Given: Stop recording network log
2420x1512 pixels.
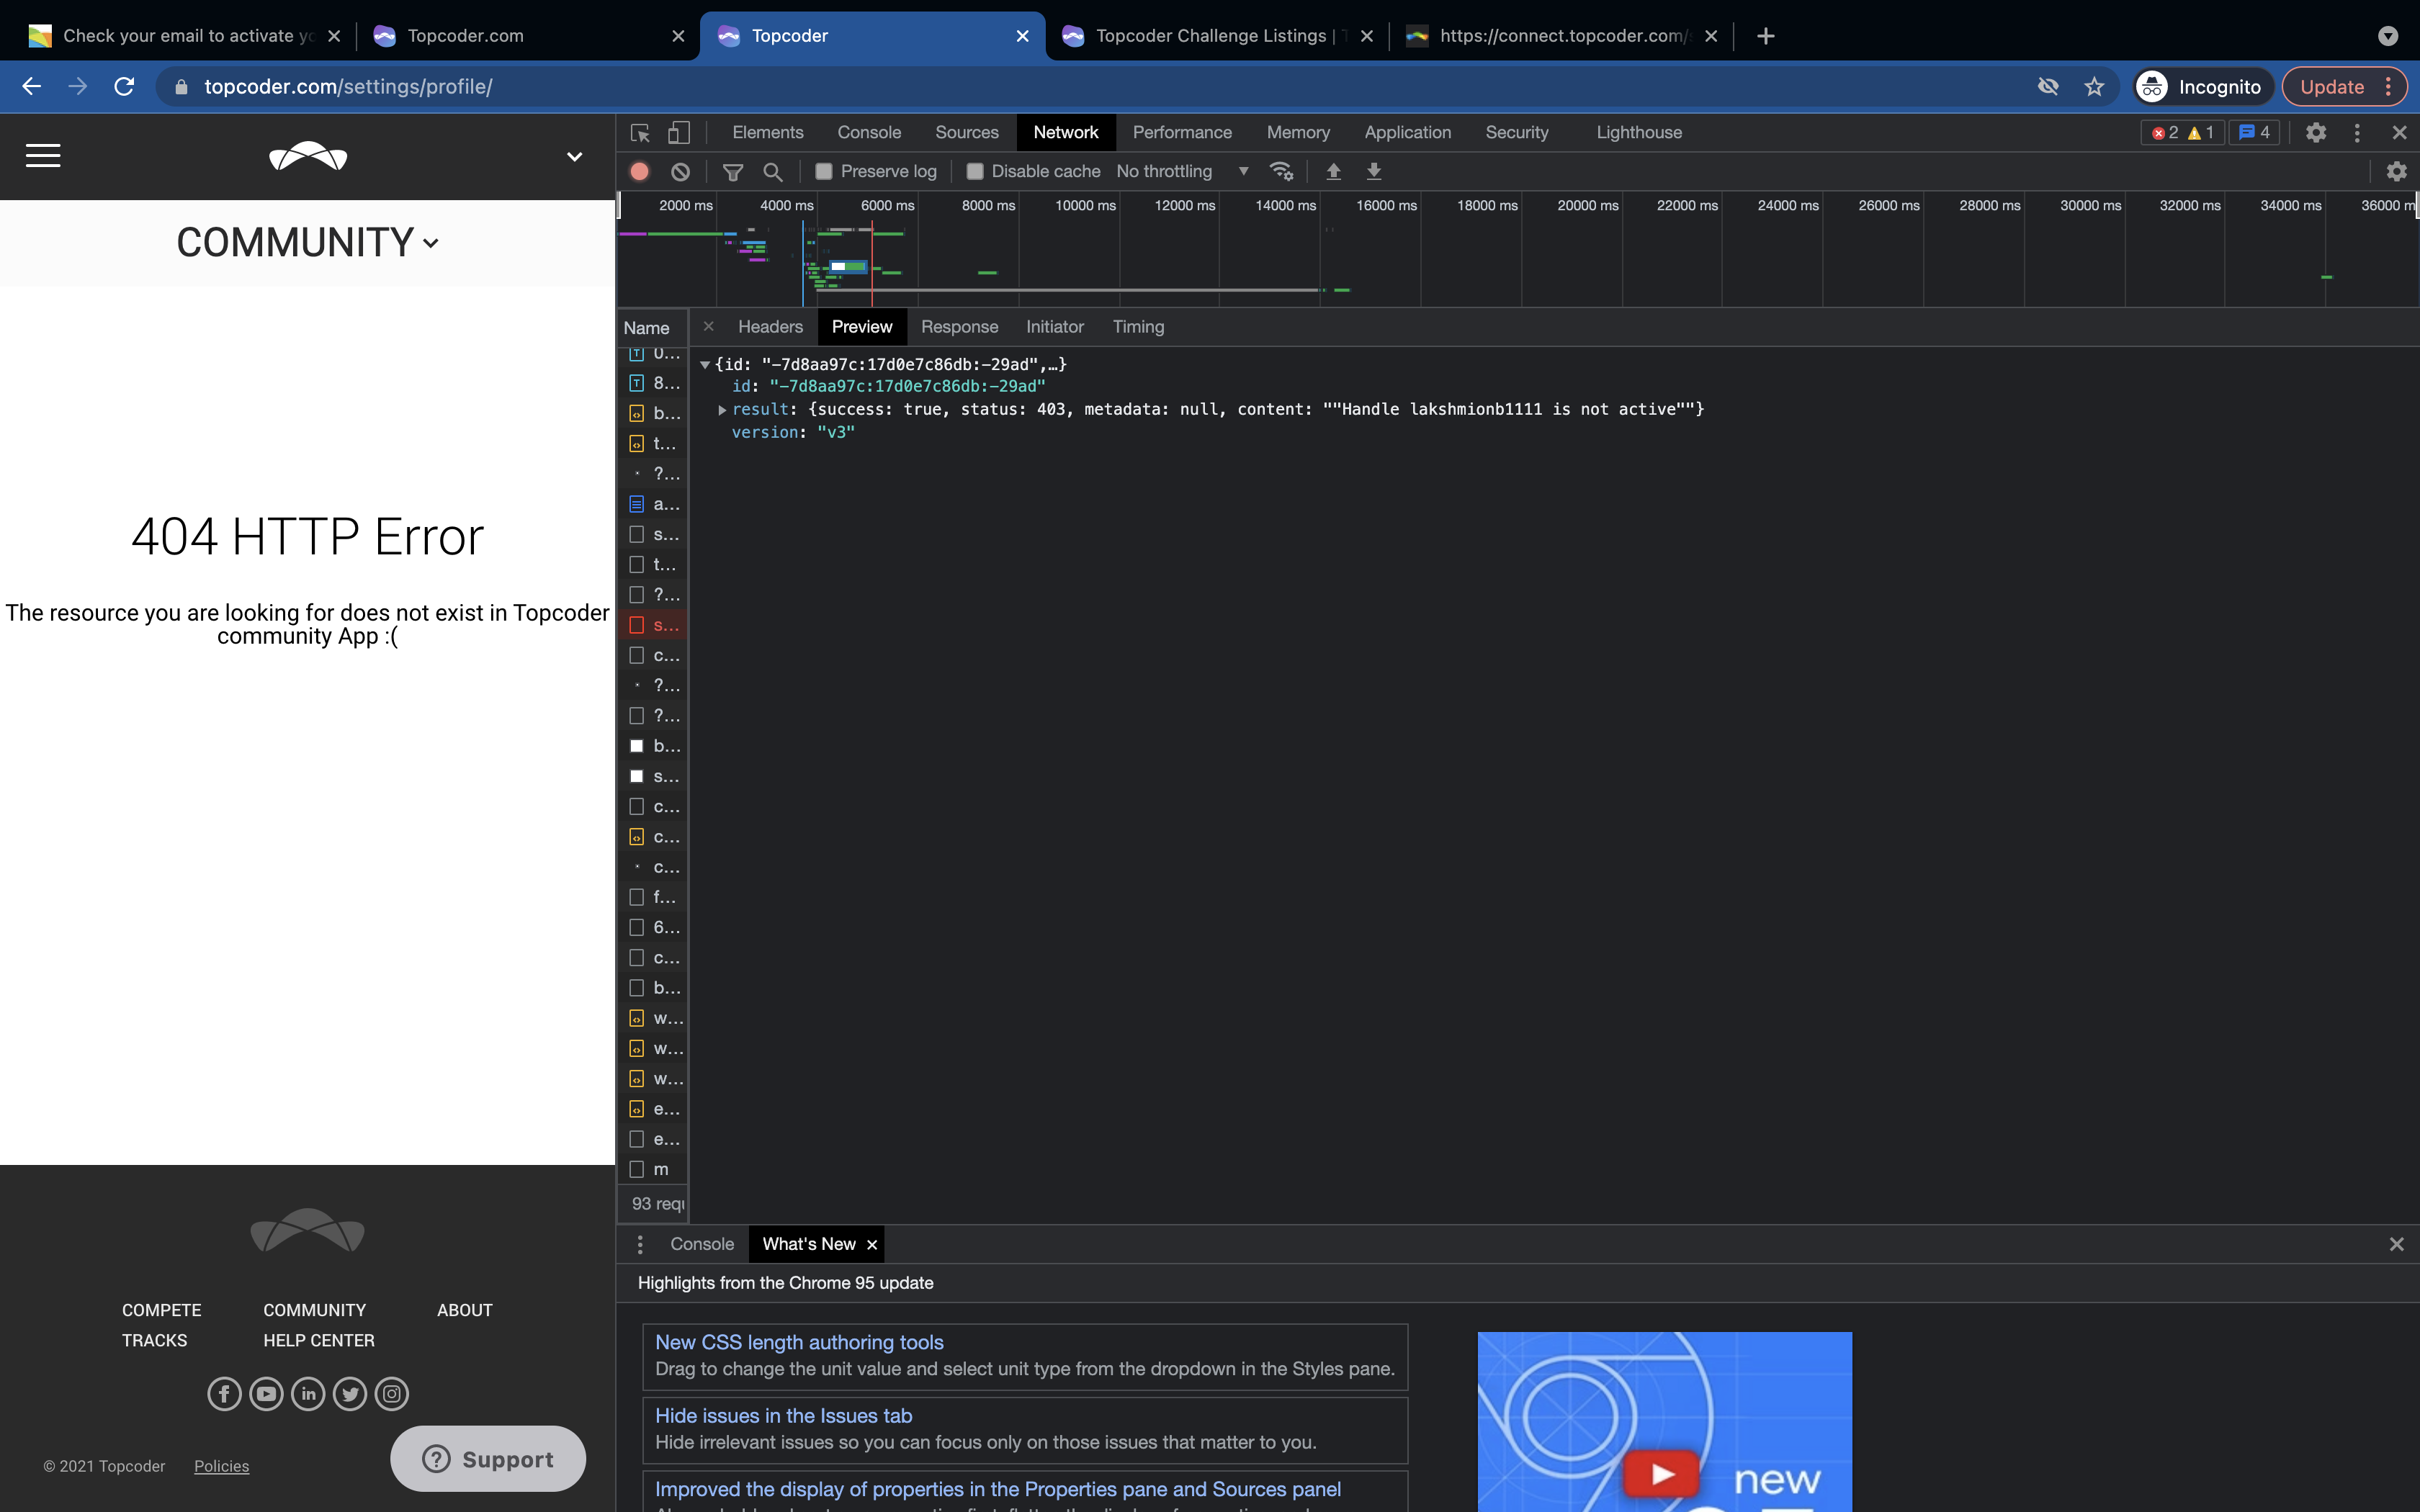Looking at the screenshot, I should [640, 172].
